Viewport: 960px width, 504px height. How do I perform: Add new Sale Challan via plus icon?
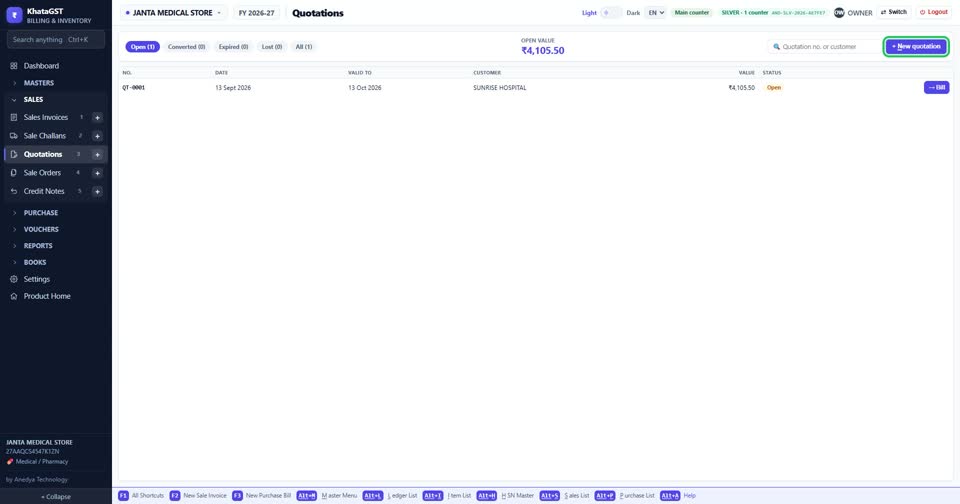pyautogui.click(x=97, y=136)
